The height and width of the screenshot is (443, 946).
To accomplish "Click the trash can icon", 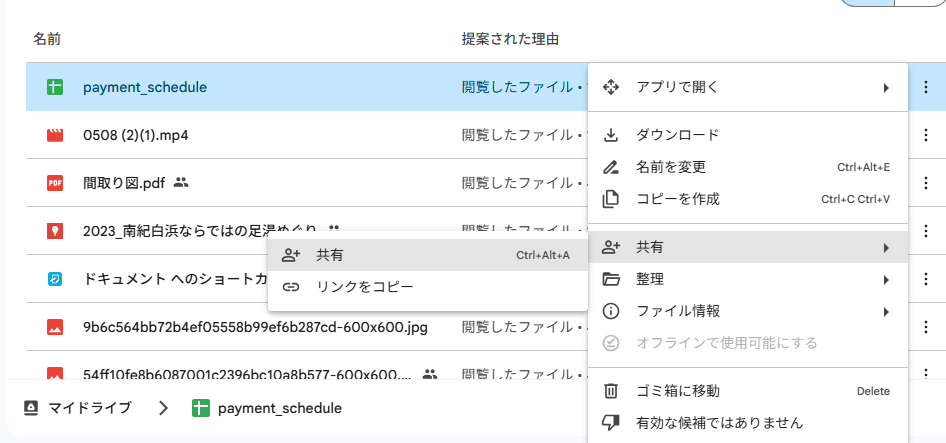I will (611, 391).
